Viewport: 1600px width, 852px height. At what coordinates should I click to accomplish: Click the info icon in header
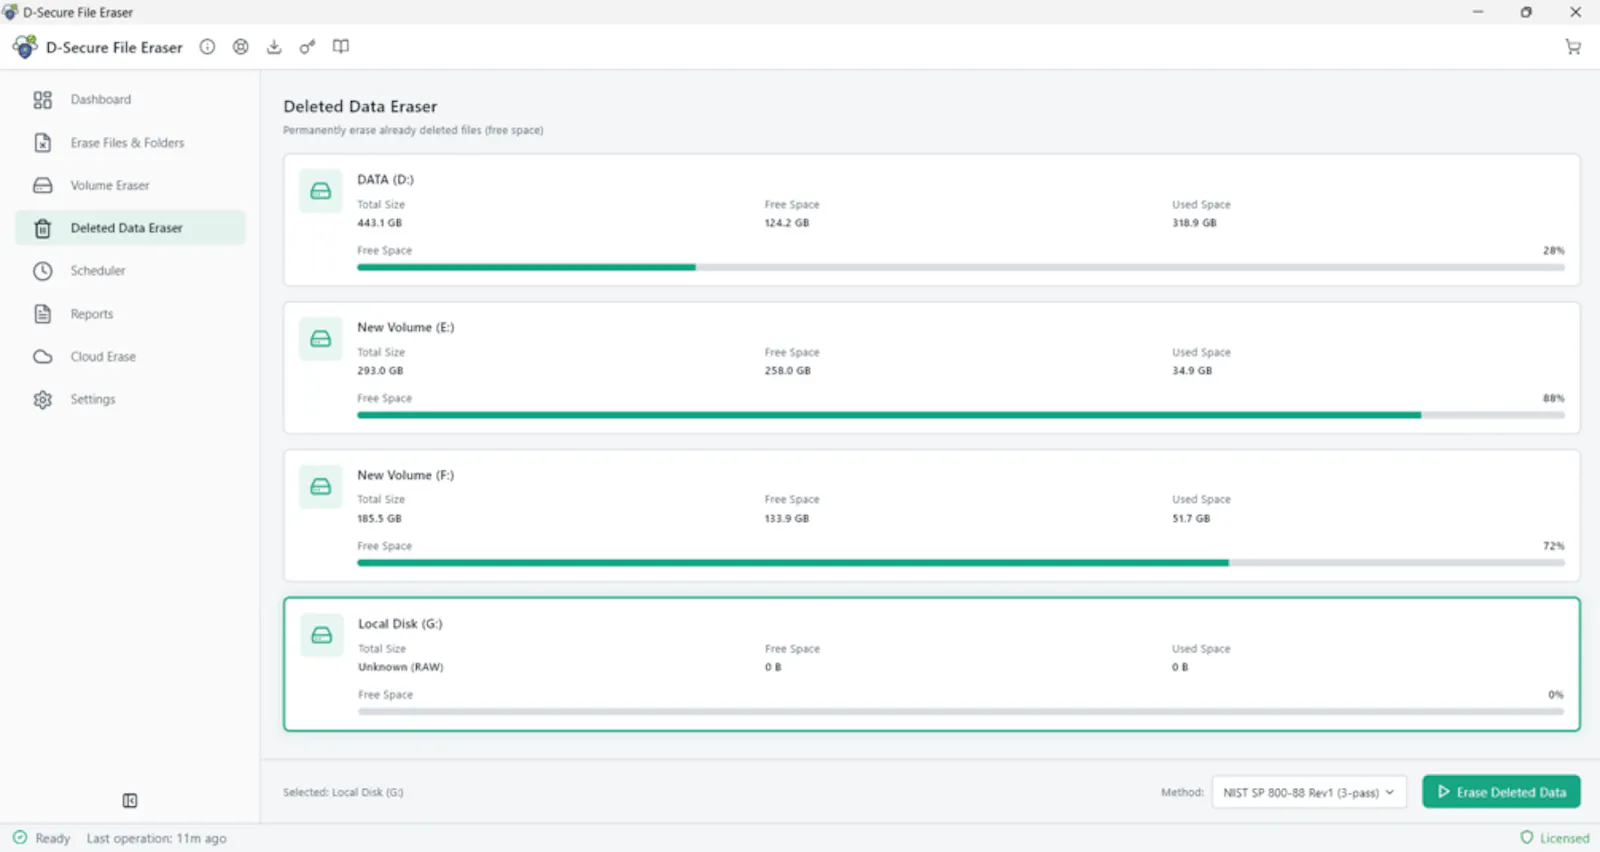click(207, 47)
